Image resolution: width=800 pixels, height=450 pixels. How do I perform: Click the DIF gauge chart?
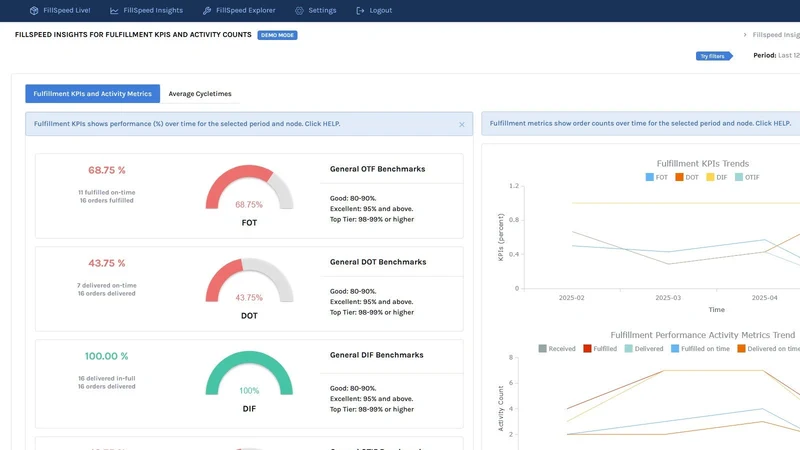pyautogui.click(x=249, y=373)
